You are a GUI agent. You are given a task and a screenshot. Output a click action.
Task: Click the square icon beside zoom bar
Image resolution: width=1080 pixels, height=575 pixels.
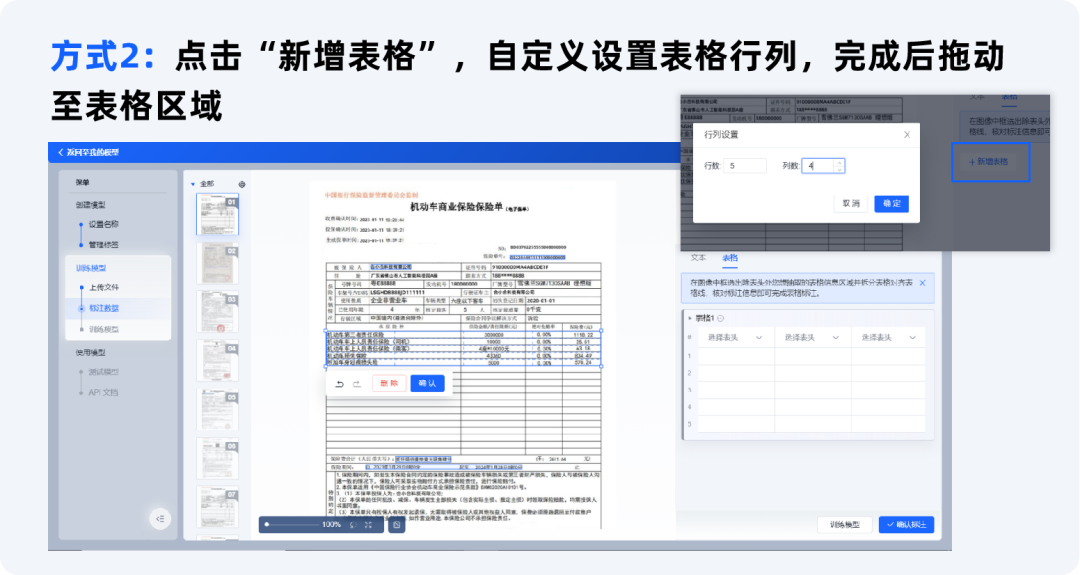tap(397, 525)
